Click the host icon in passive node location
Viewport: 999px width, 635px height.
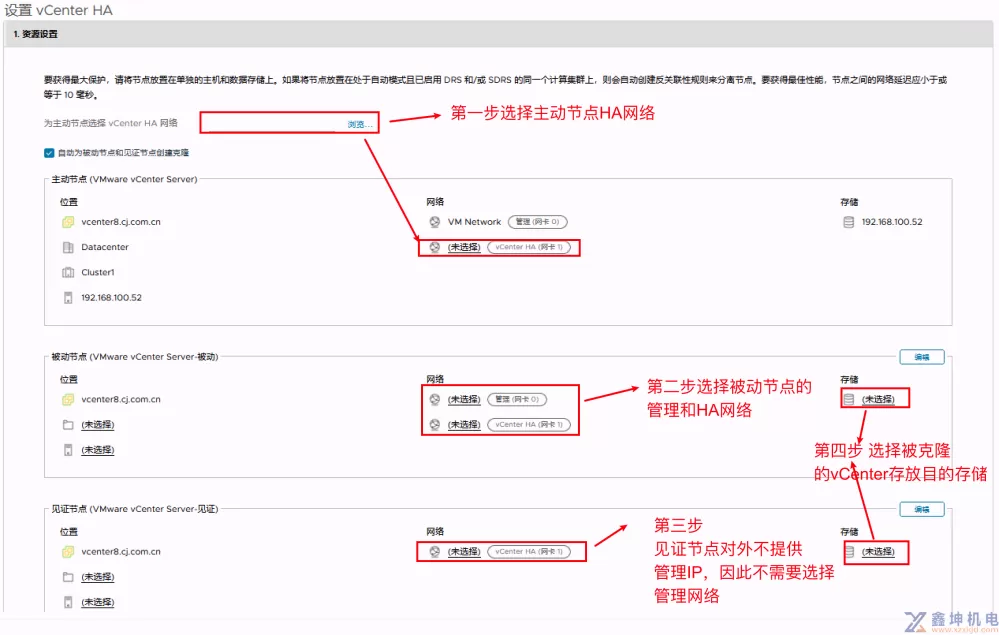pyautogui.click(x=68, y=450)
